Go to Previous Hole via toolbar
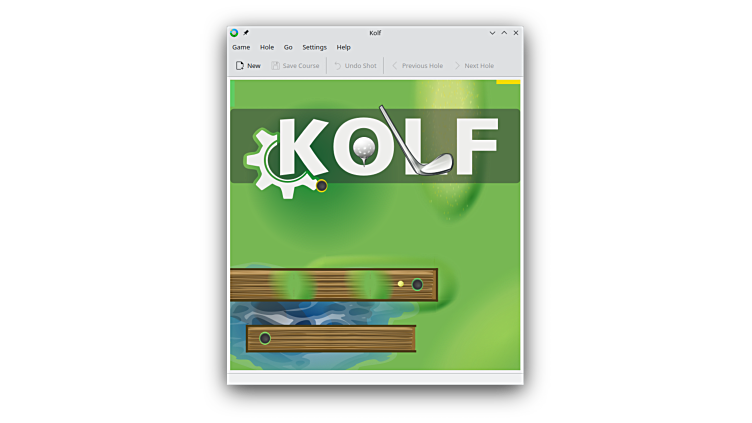Screen dimensions: 752x423 click(417, 66)
